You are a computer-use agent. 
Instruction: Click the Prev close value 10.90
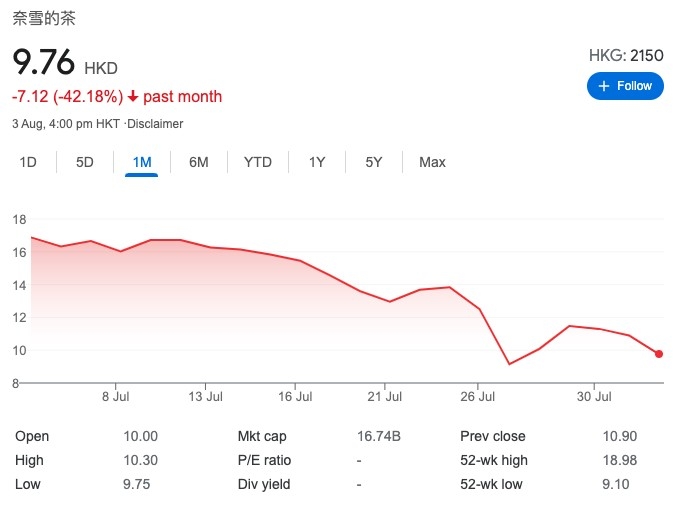(x=620, y=436)
